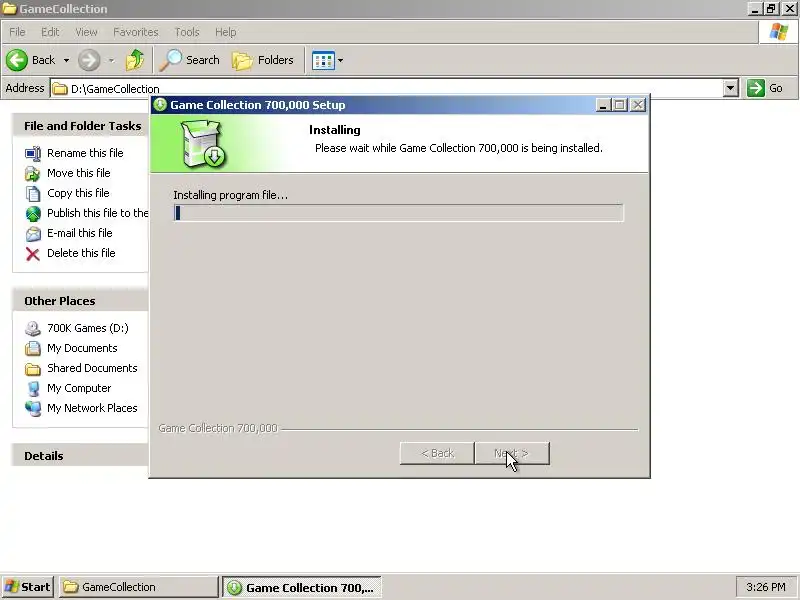Open the 700K Games (D:) link
This screenshot has width=800, height=600.
coord(88,328)
